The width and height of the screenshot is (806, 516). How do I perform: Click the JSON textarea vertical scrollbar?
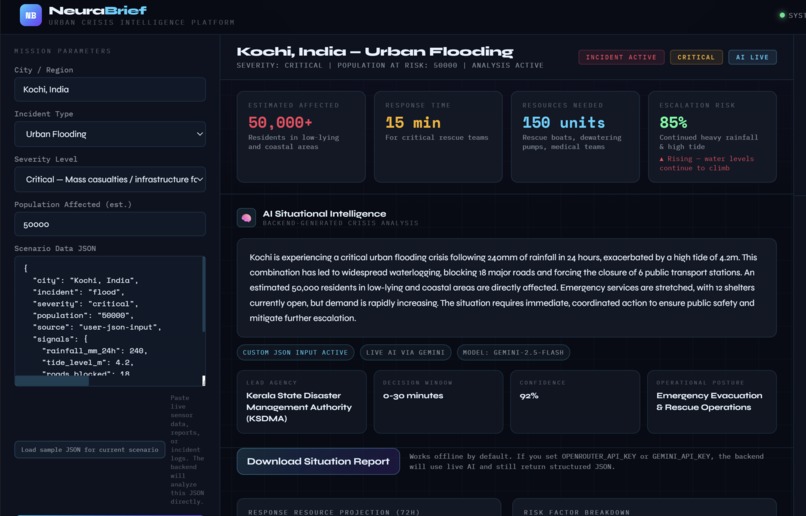[204, 294]
